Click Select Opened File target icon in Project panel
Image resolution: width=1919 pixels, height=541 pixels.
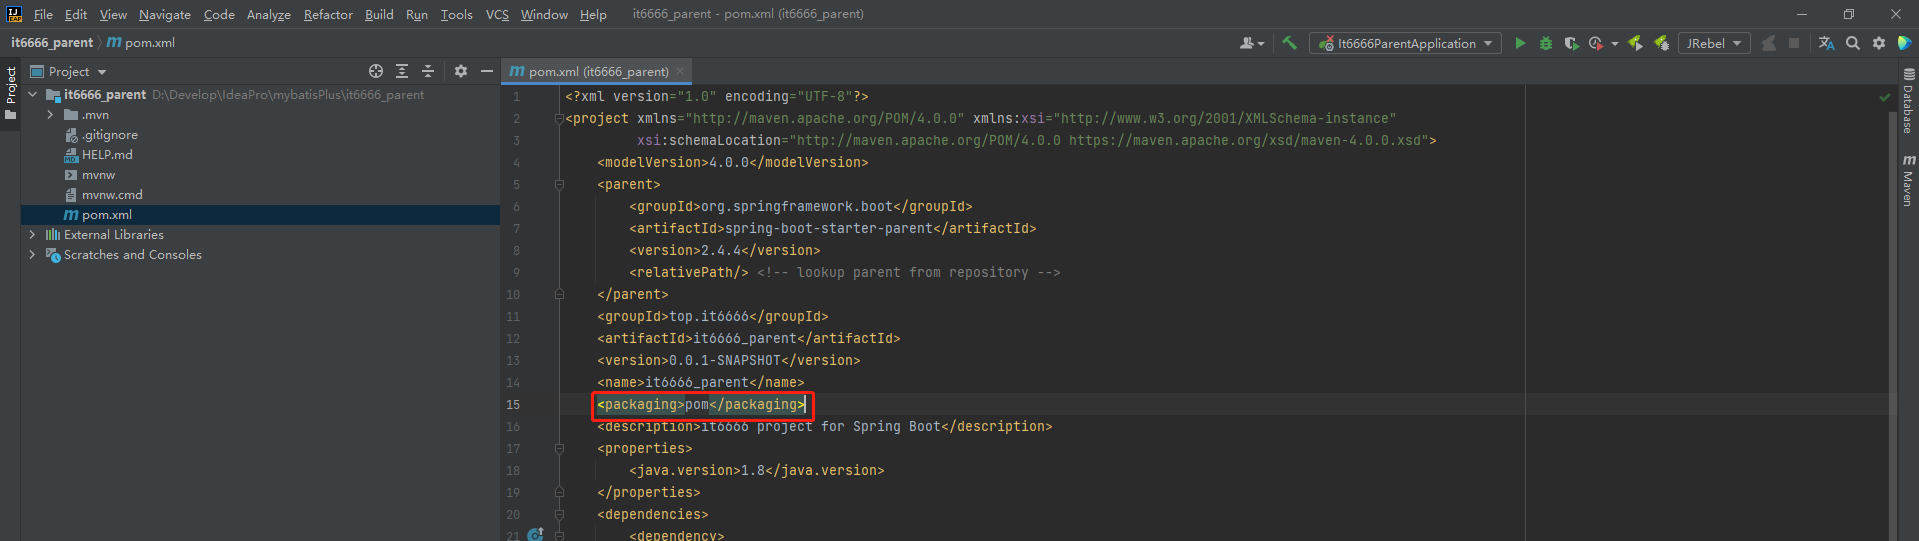click(376, 71)
